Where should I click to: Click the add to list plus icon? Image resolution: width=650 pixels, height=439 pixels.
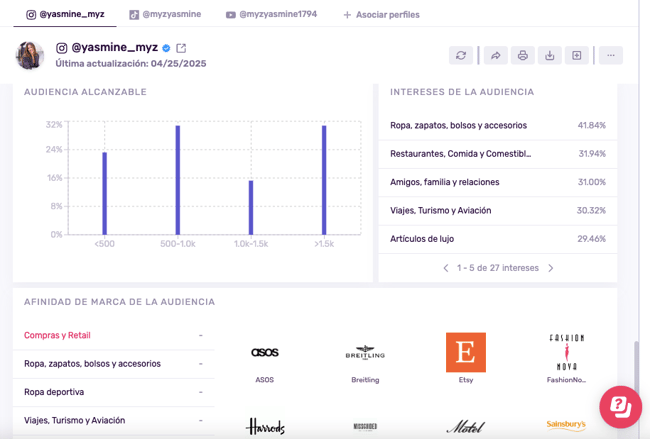click(577, 56)
